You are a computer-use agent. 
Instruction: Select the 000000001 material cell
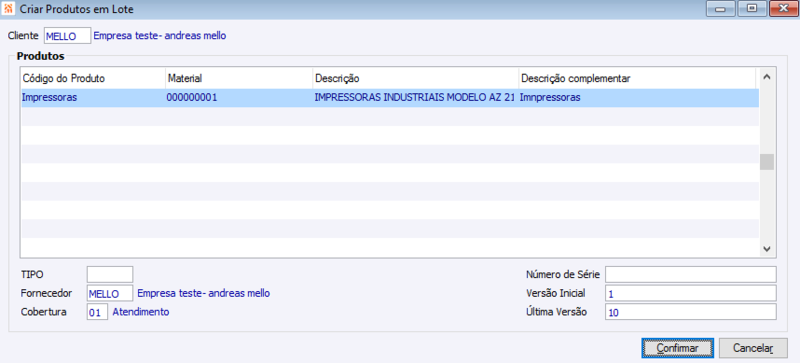239,98
